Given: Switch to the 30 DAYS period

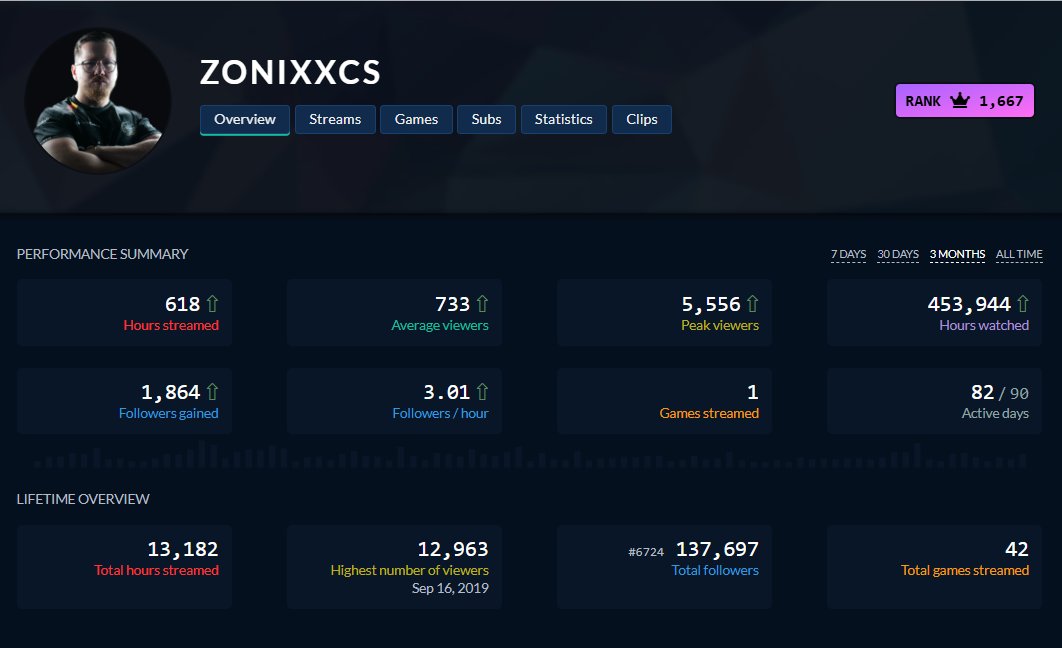Looking at the screenshot, I should pyautogui.click(x=897, y=254).
